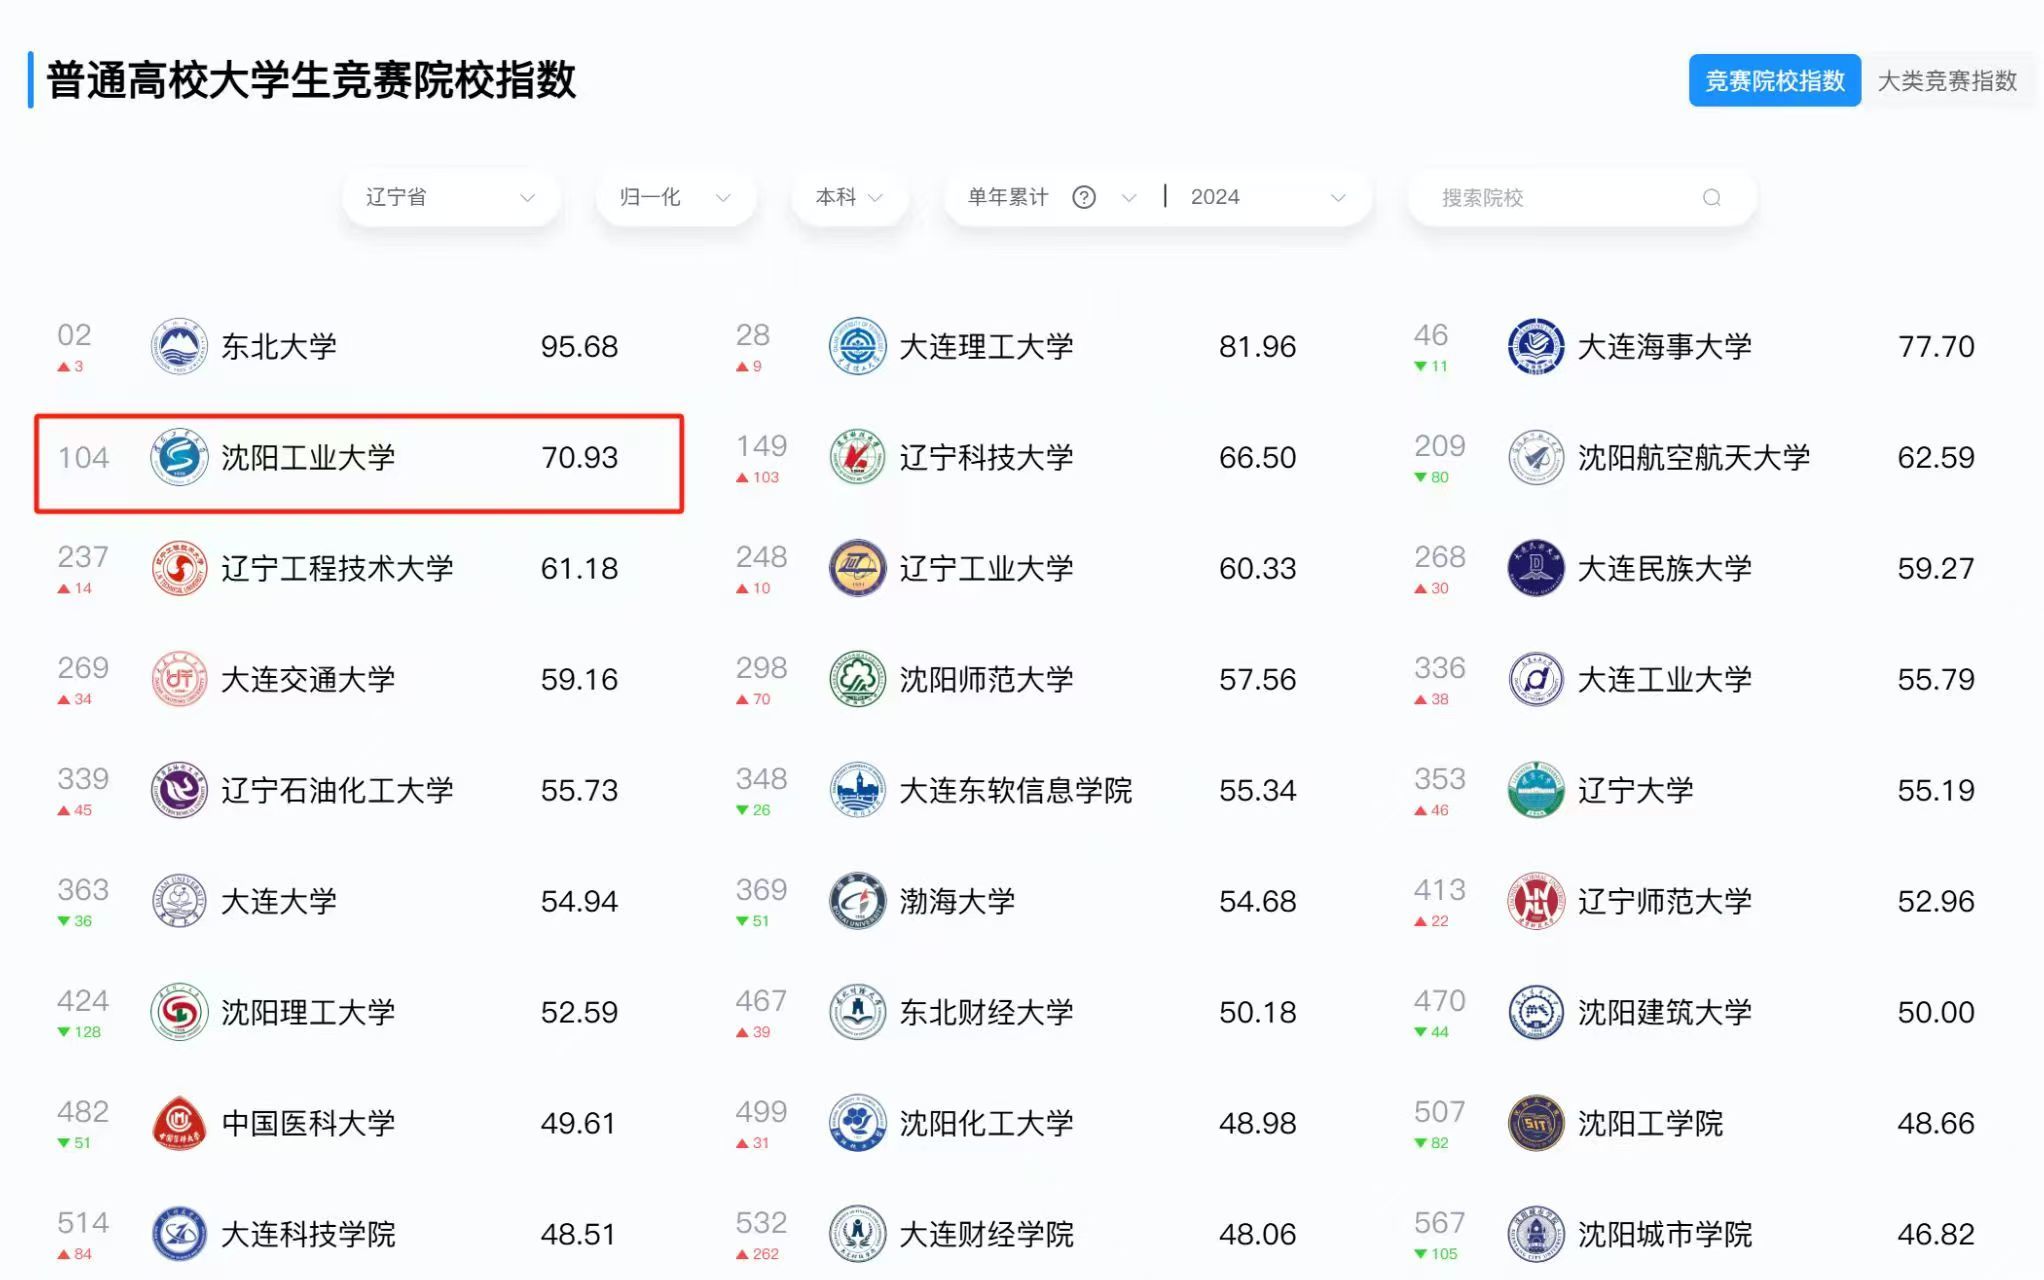The image size is (2044, 1280).
Task: Open the 2024 year selector
Action: 1267,198
